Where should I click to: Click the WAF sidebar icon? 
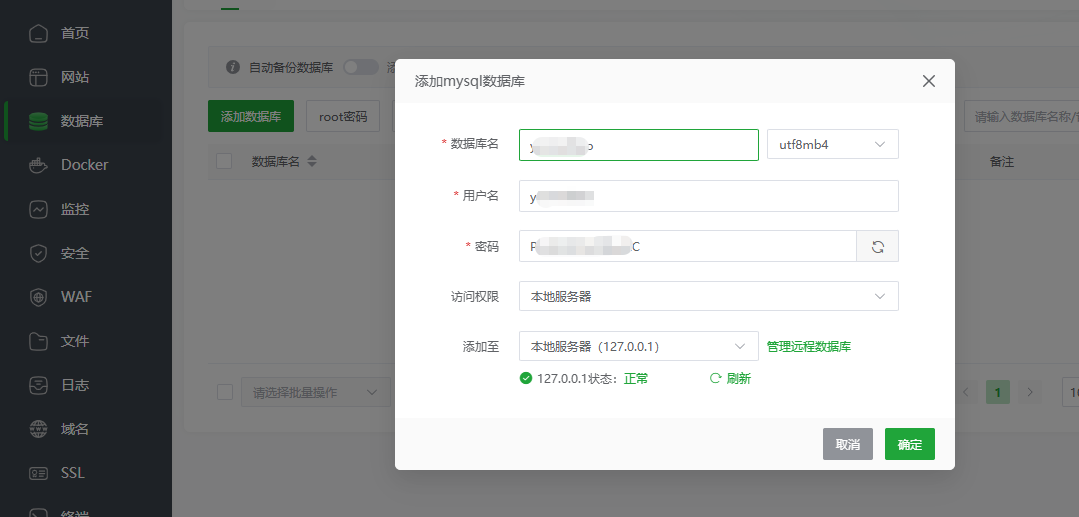click(39, 297)
